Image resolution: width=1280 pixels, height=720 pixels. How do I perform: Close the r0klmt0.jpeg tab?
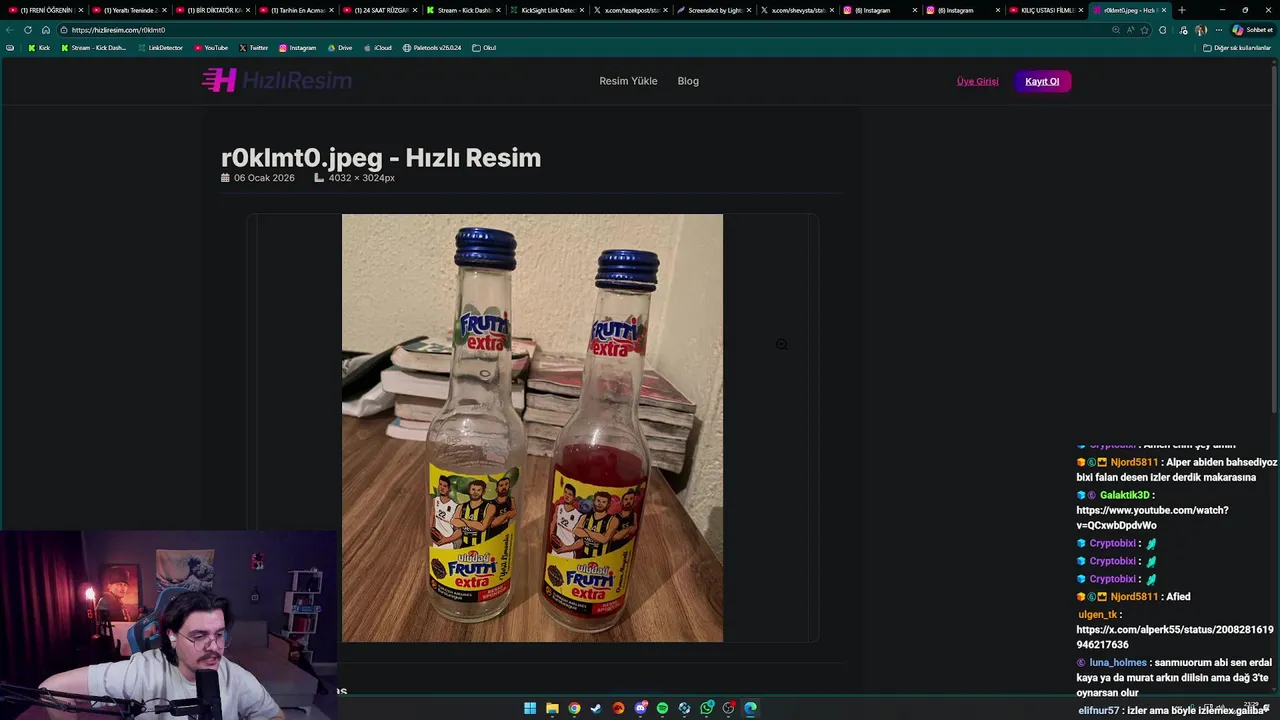point(1164,10)
